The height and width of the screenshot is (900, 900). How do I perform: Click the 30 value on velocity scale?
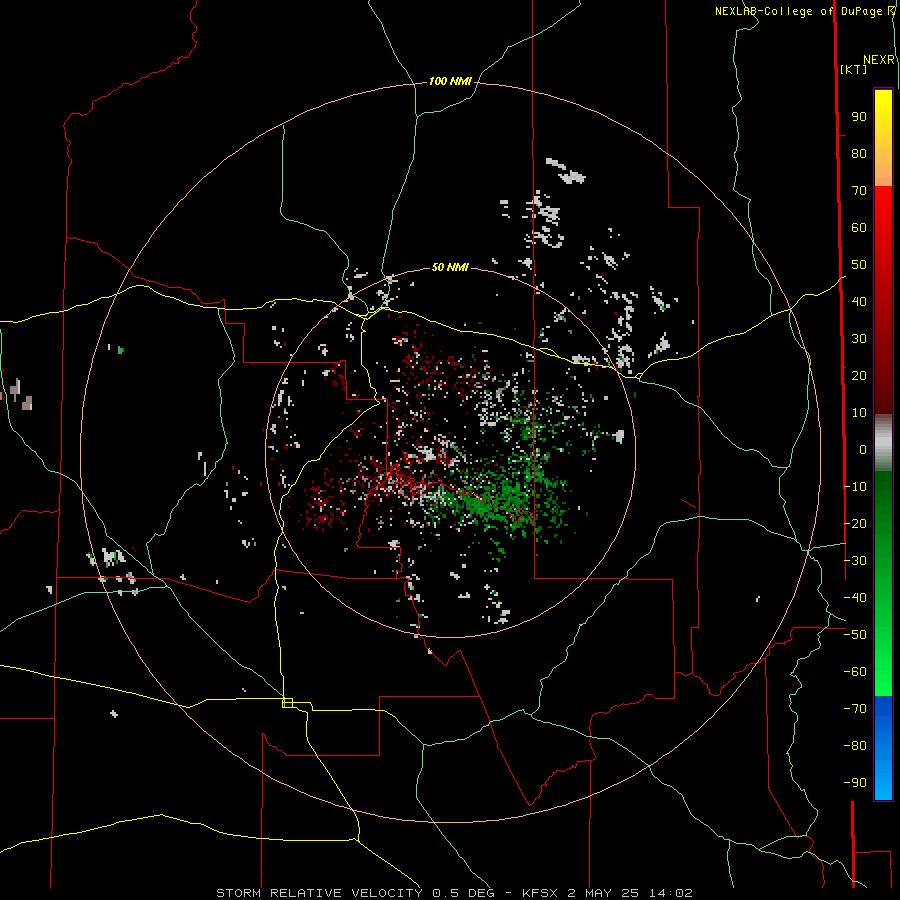pos(859,339)
